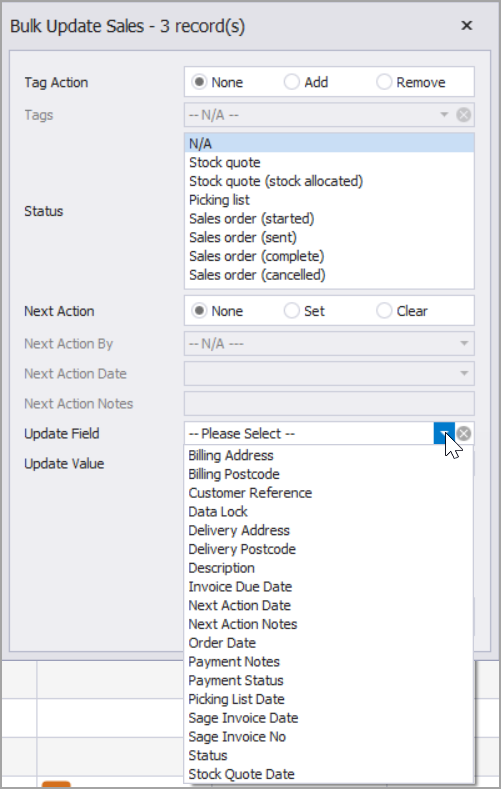Open the Next Action Date picker arrow

tap(464, 374)
